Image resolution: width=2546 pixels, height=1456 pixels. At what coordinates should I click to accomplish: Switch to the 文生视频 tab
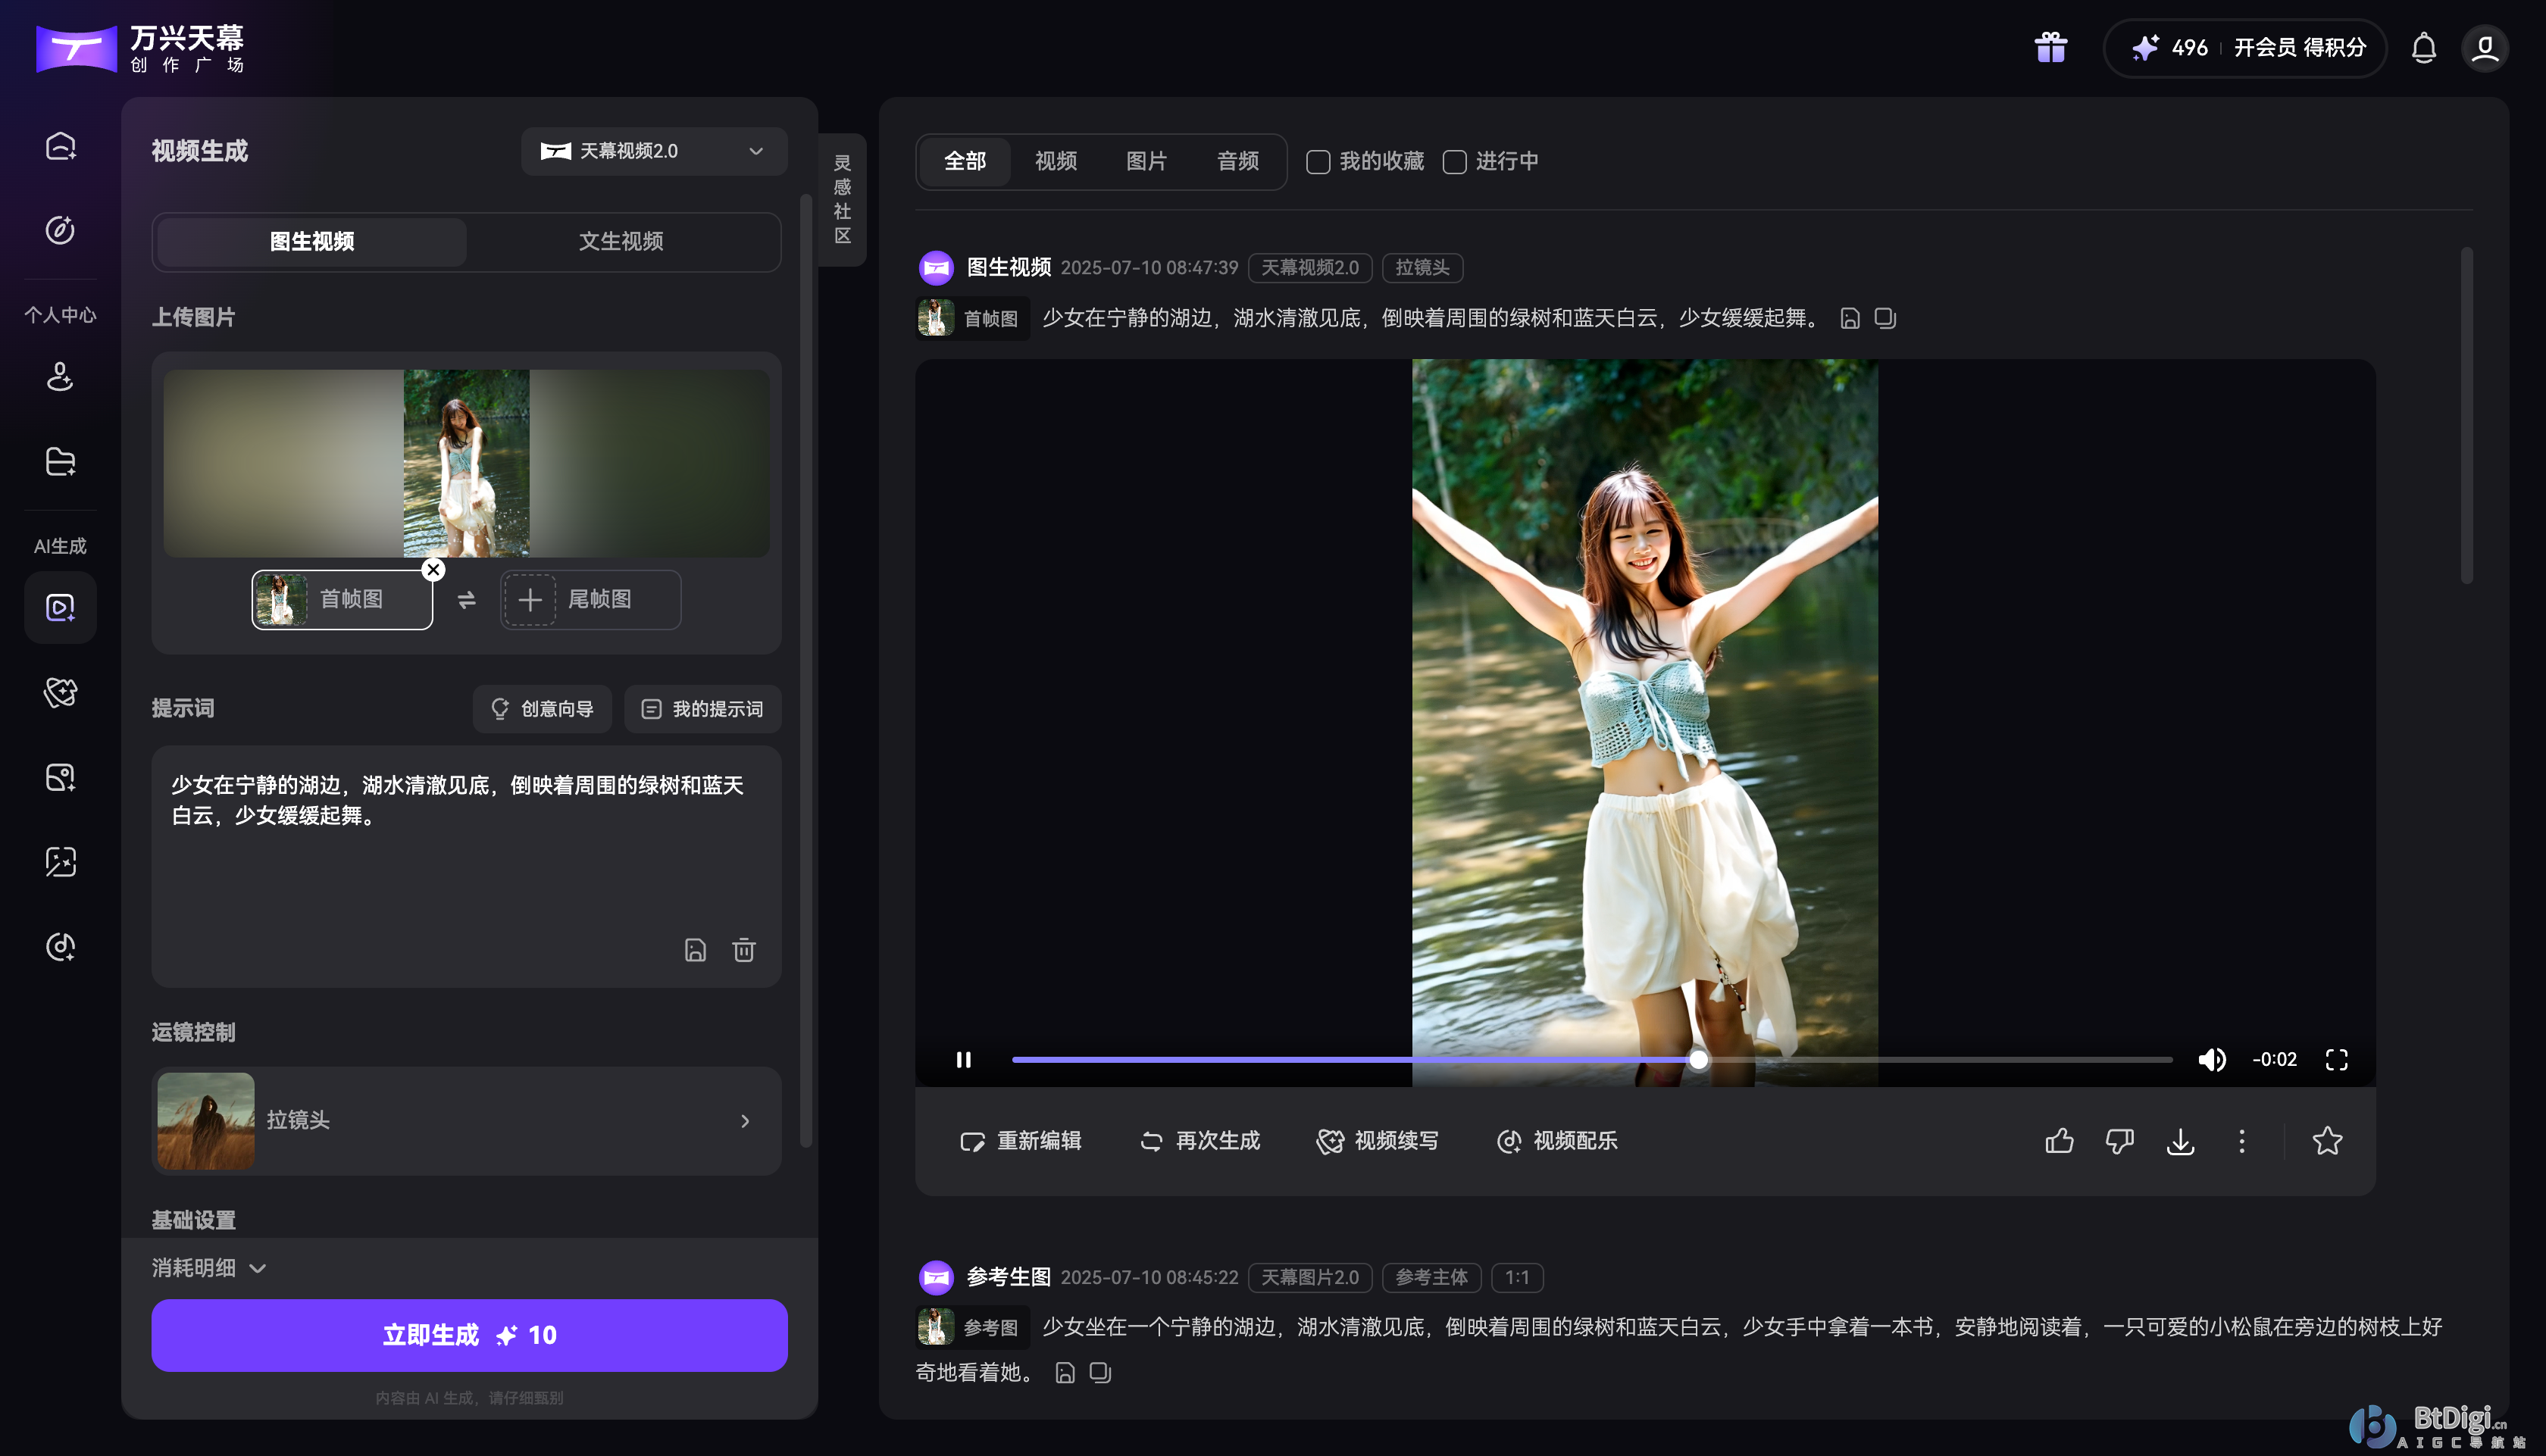click(620, 241)
